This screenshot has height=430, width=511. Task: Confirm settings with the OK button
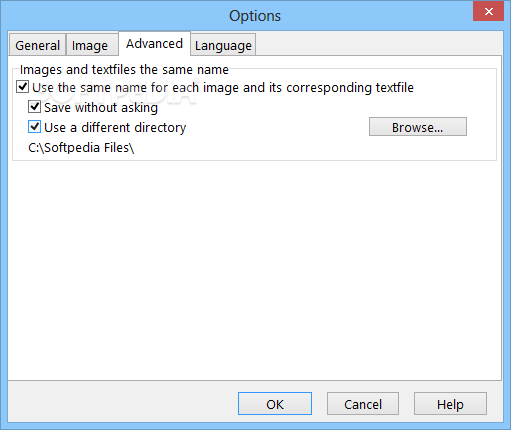(275, 404)
